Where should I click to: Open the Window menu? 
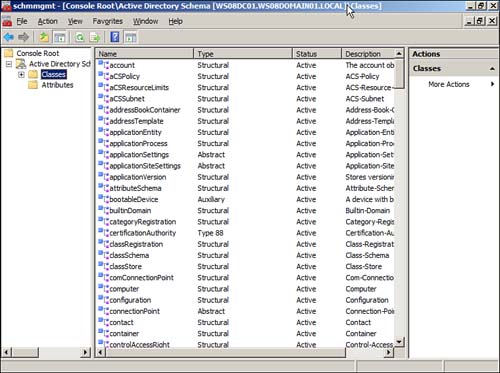[146, 21]
